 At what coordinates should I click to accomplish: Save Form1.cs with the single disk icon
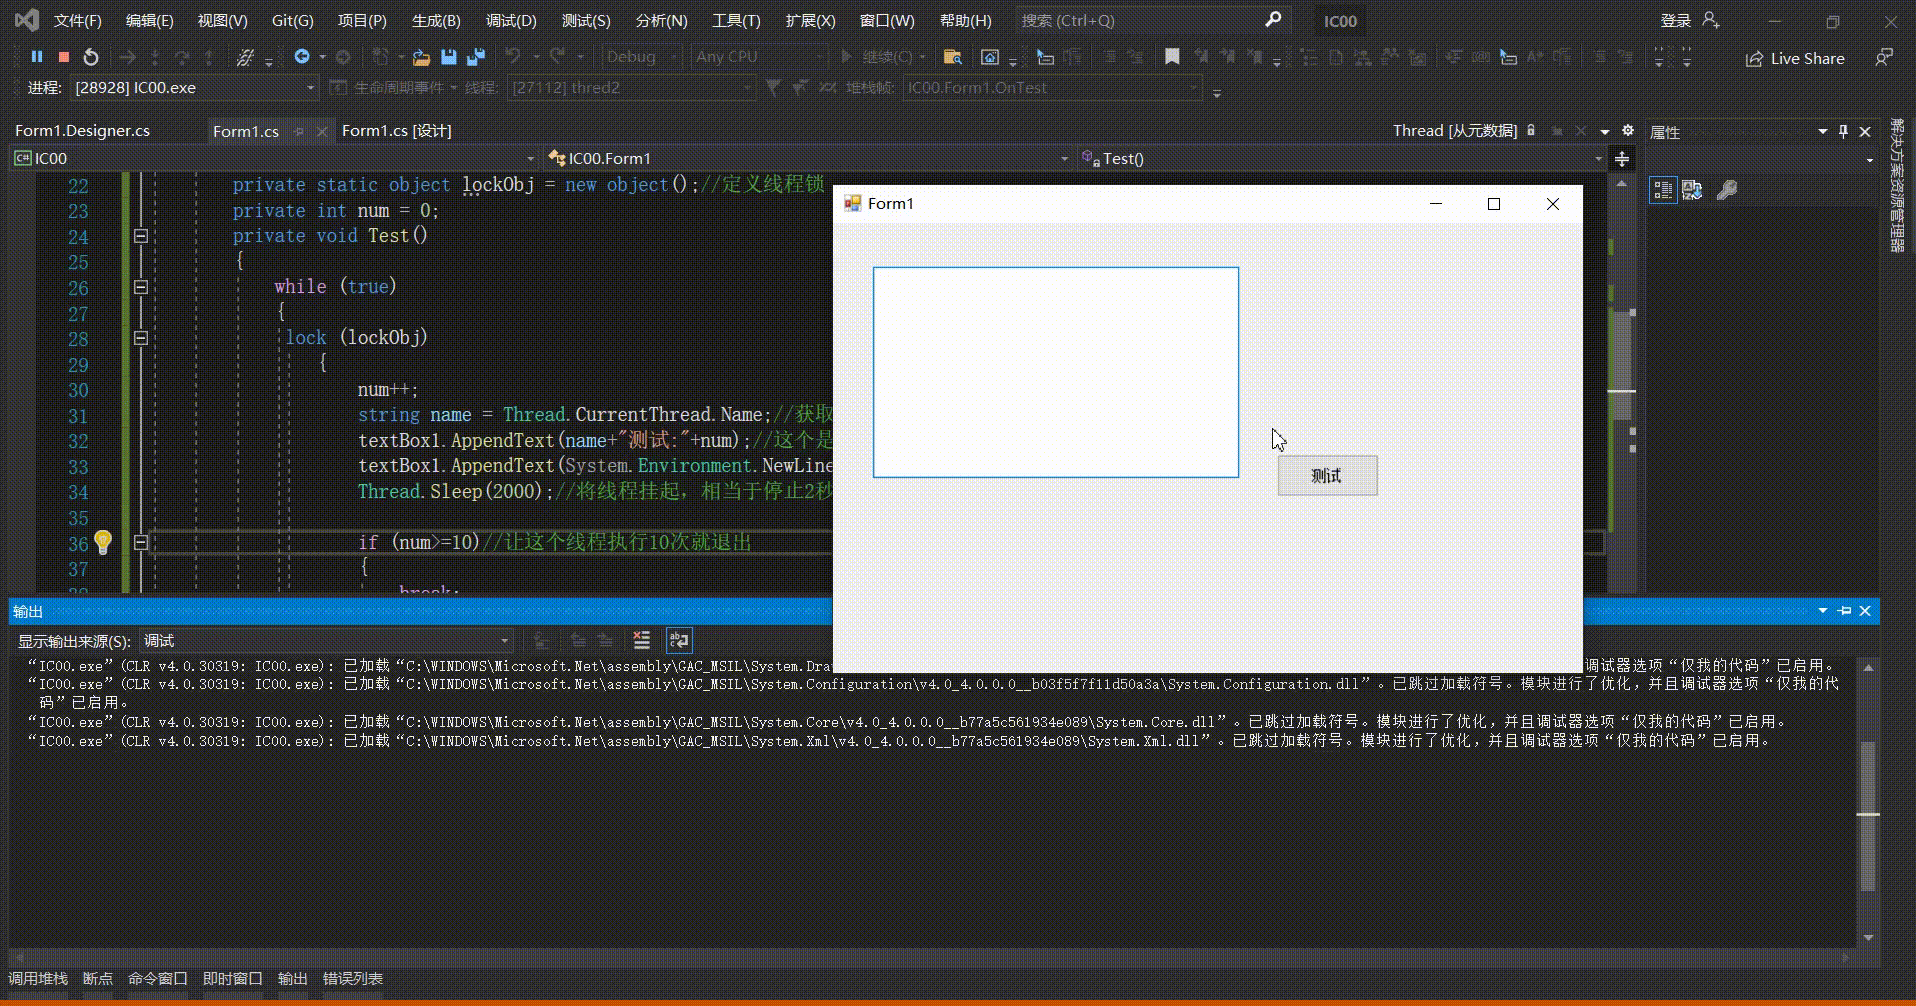tap(449, 57)
